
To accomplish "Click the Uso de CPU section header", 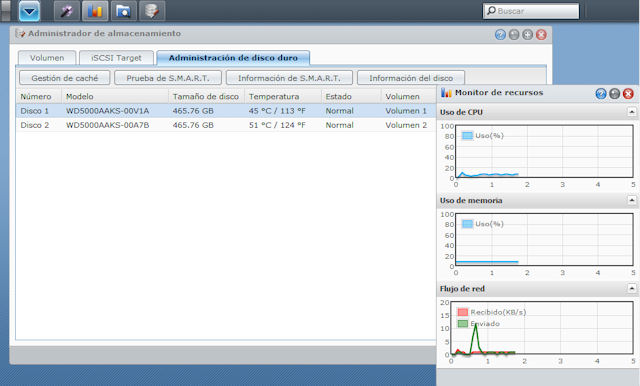I will pos(537,112).
